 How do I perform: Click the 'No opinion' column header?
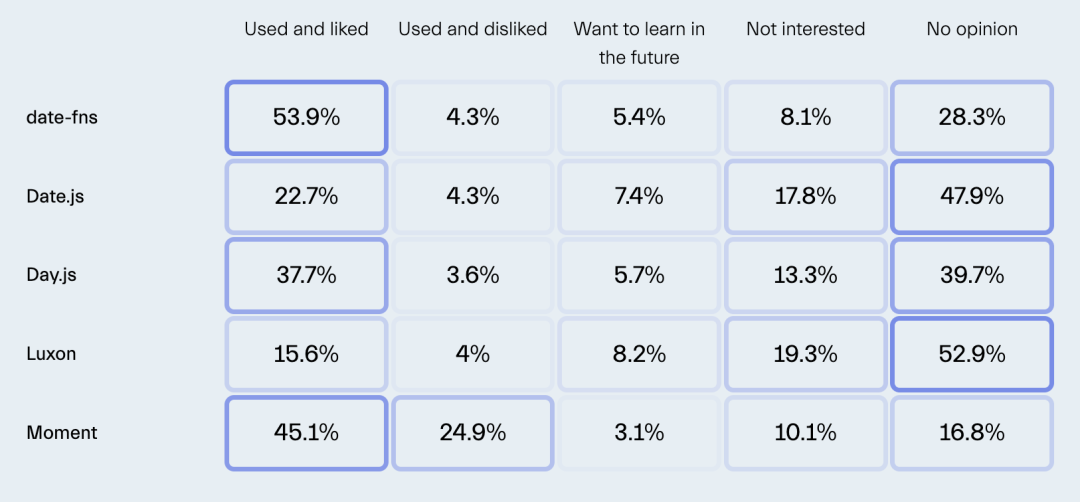point(971,29)
